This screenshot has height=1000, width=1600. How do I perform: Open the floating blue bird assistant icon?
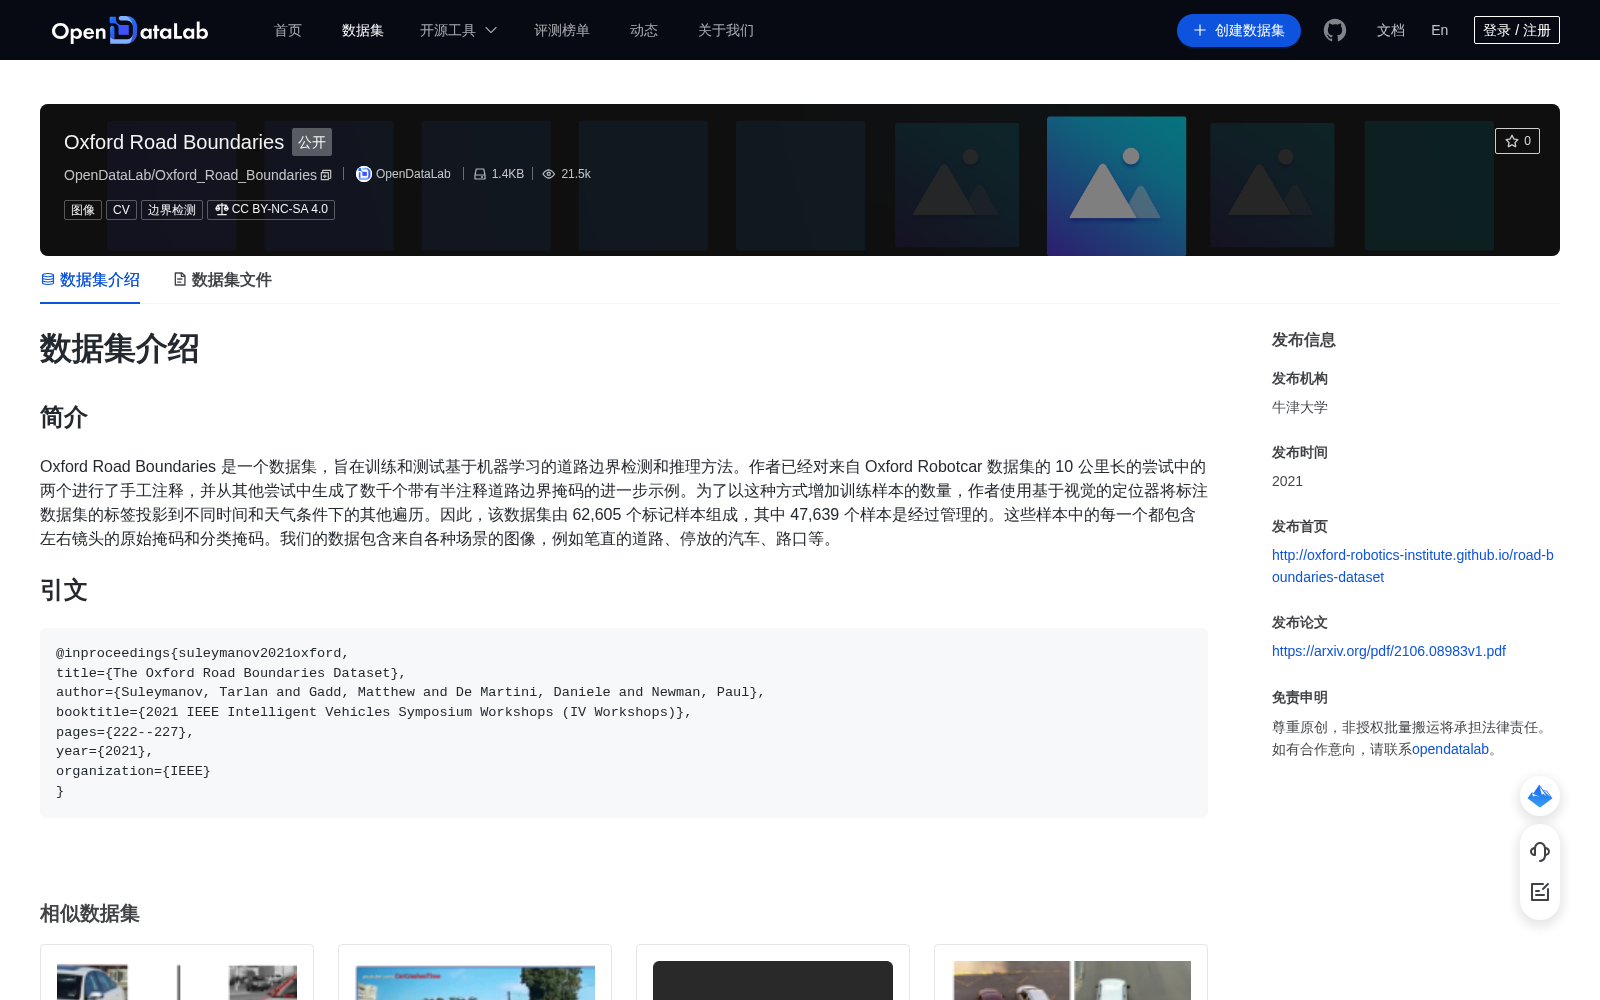1540,796
